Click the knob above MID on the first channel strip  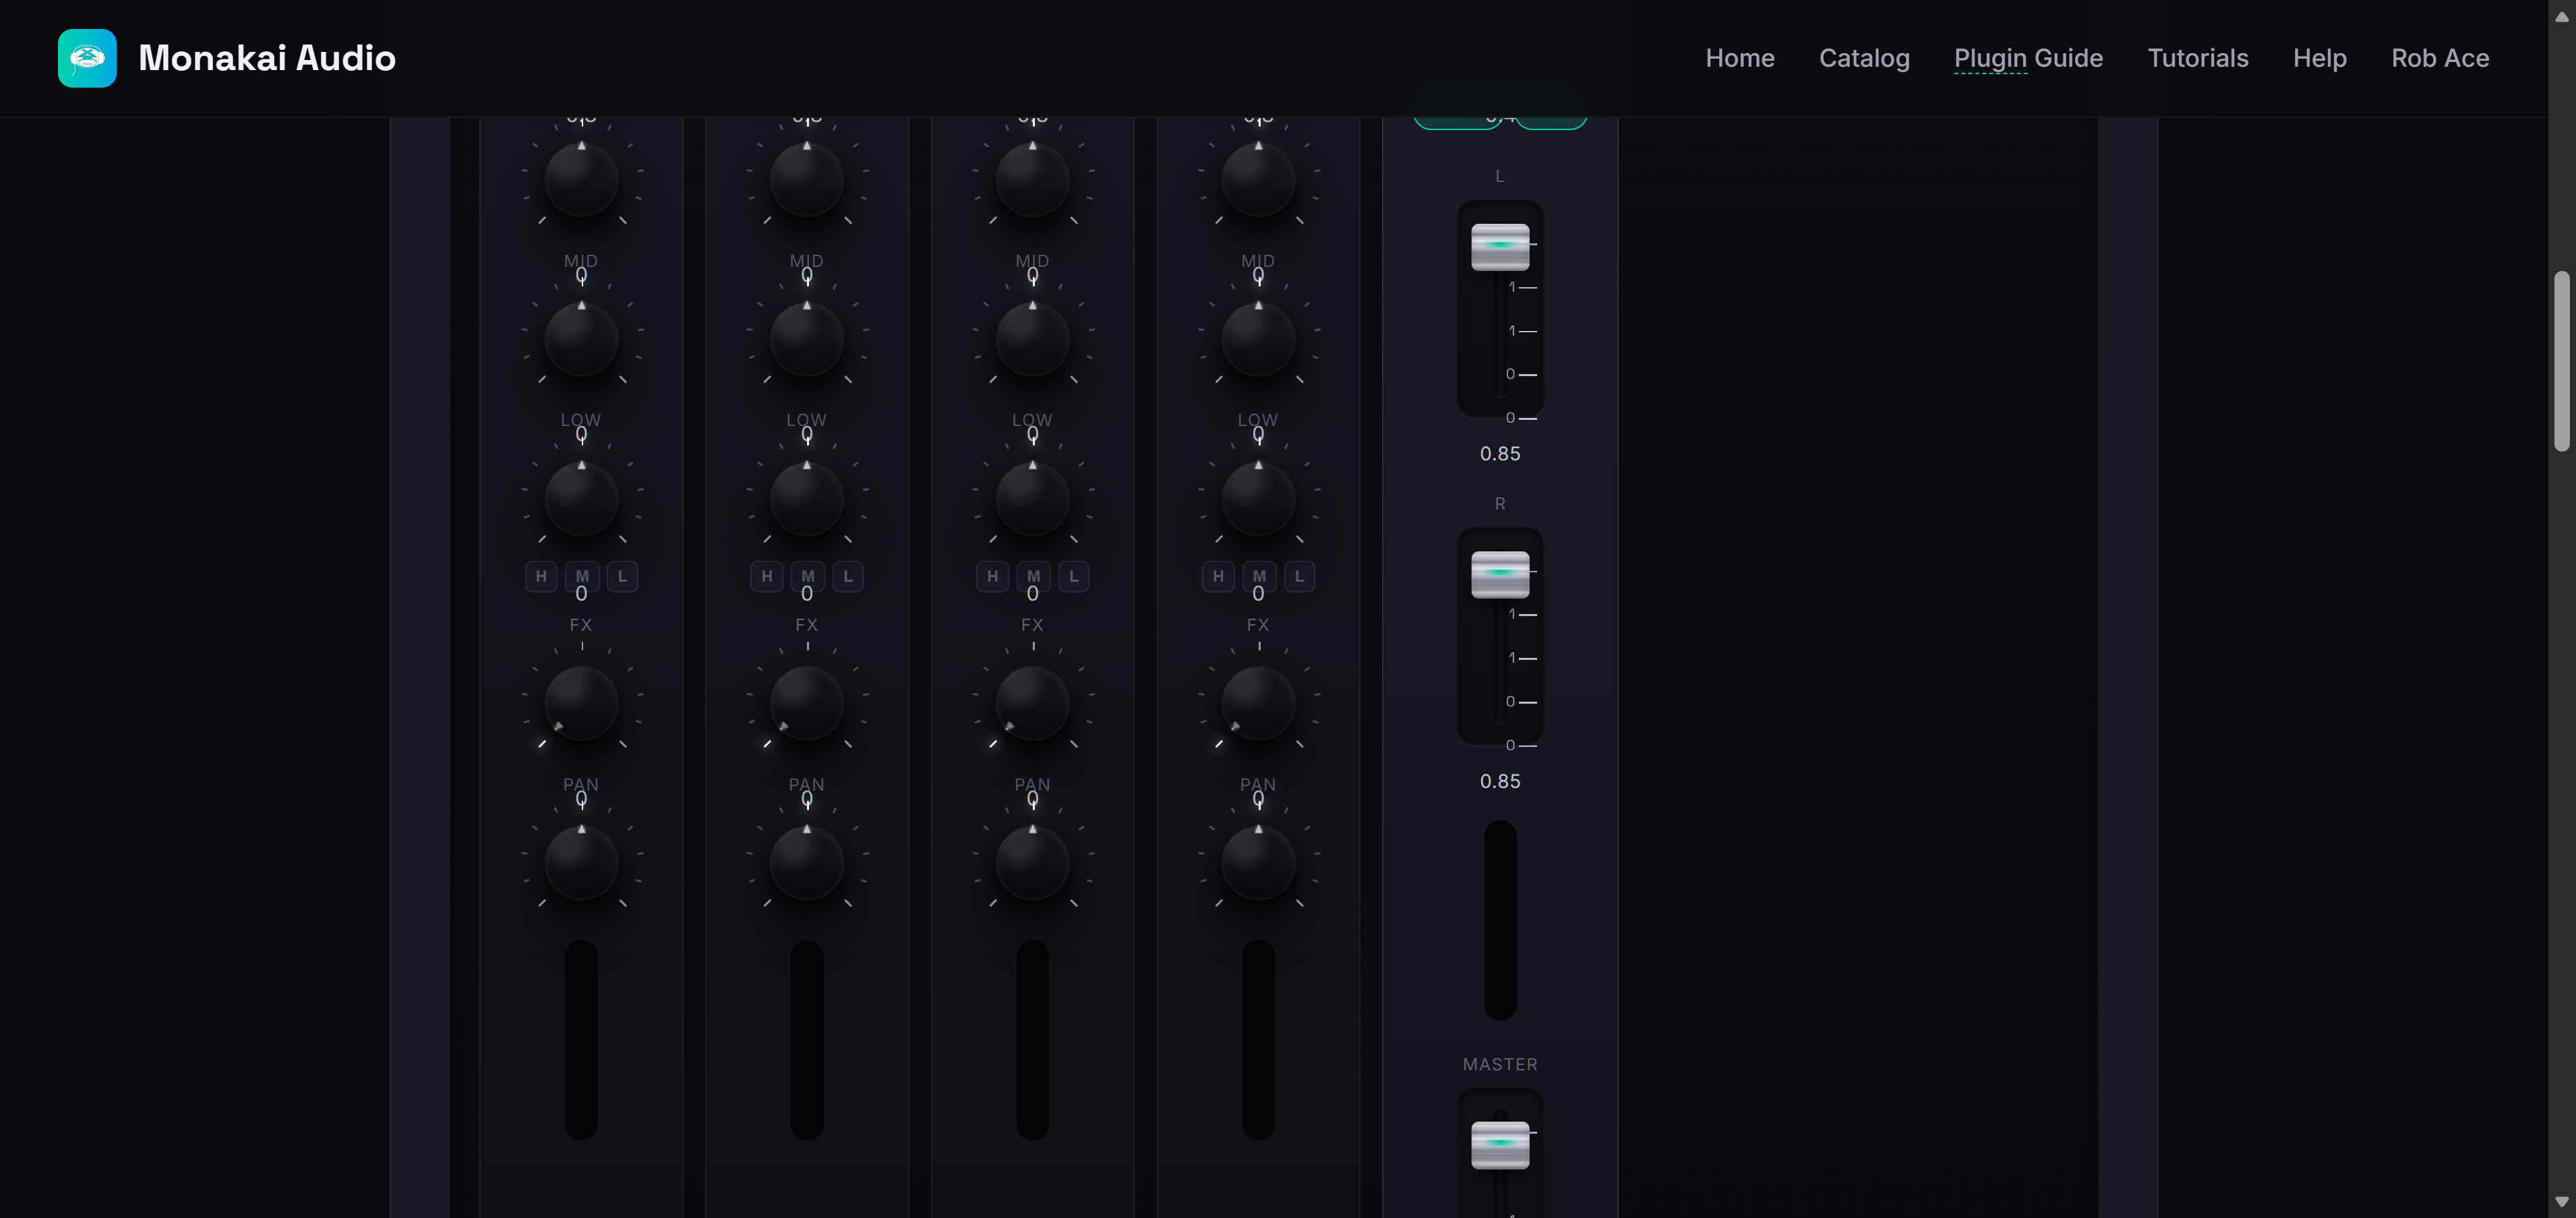click(581, 180)
